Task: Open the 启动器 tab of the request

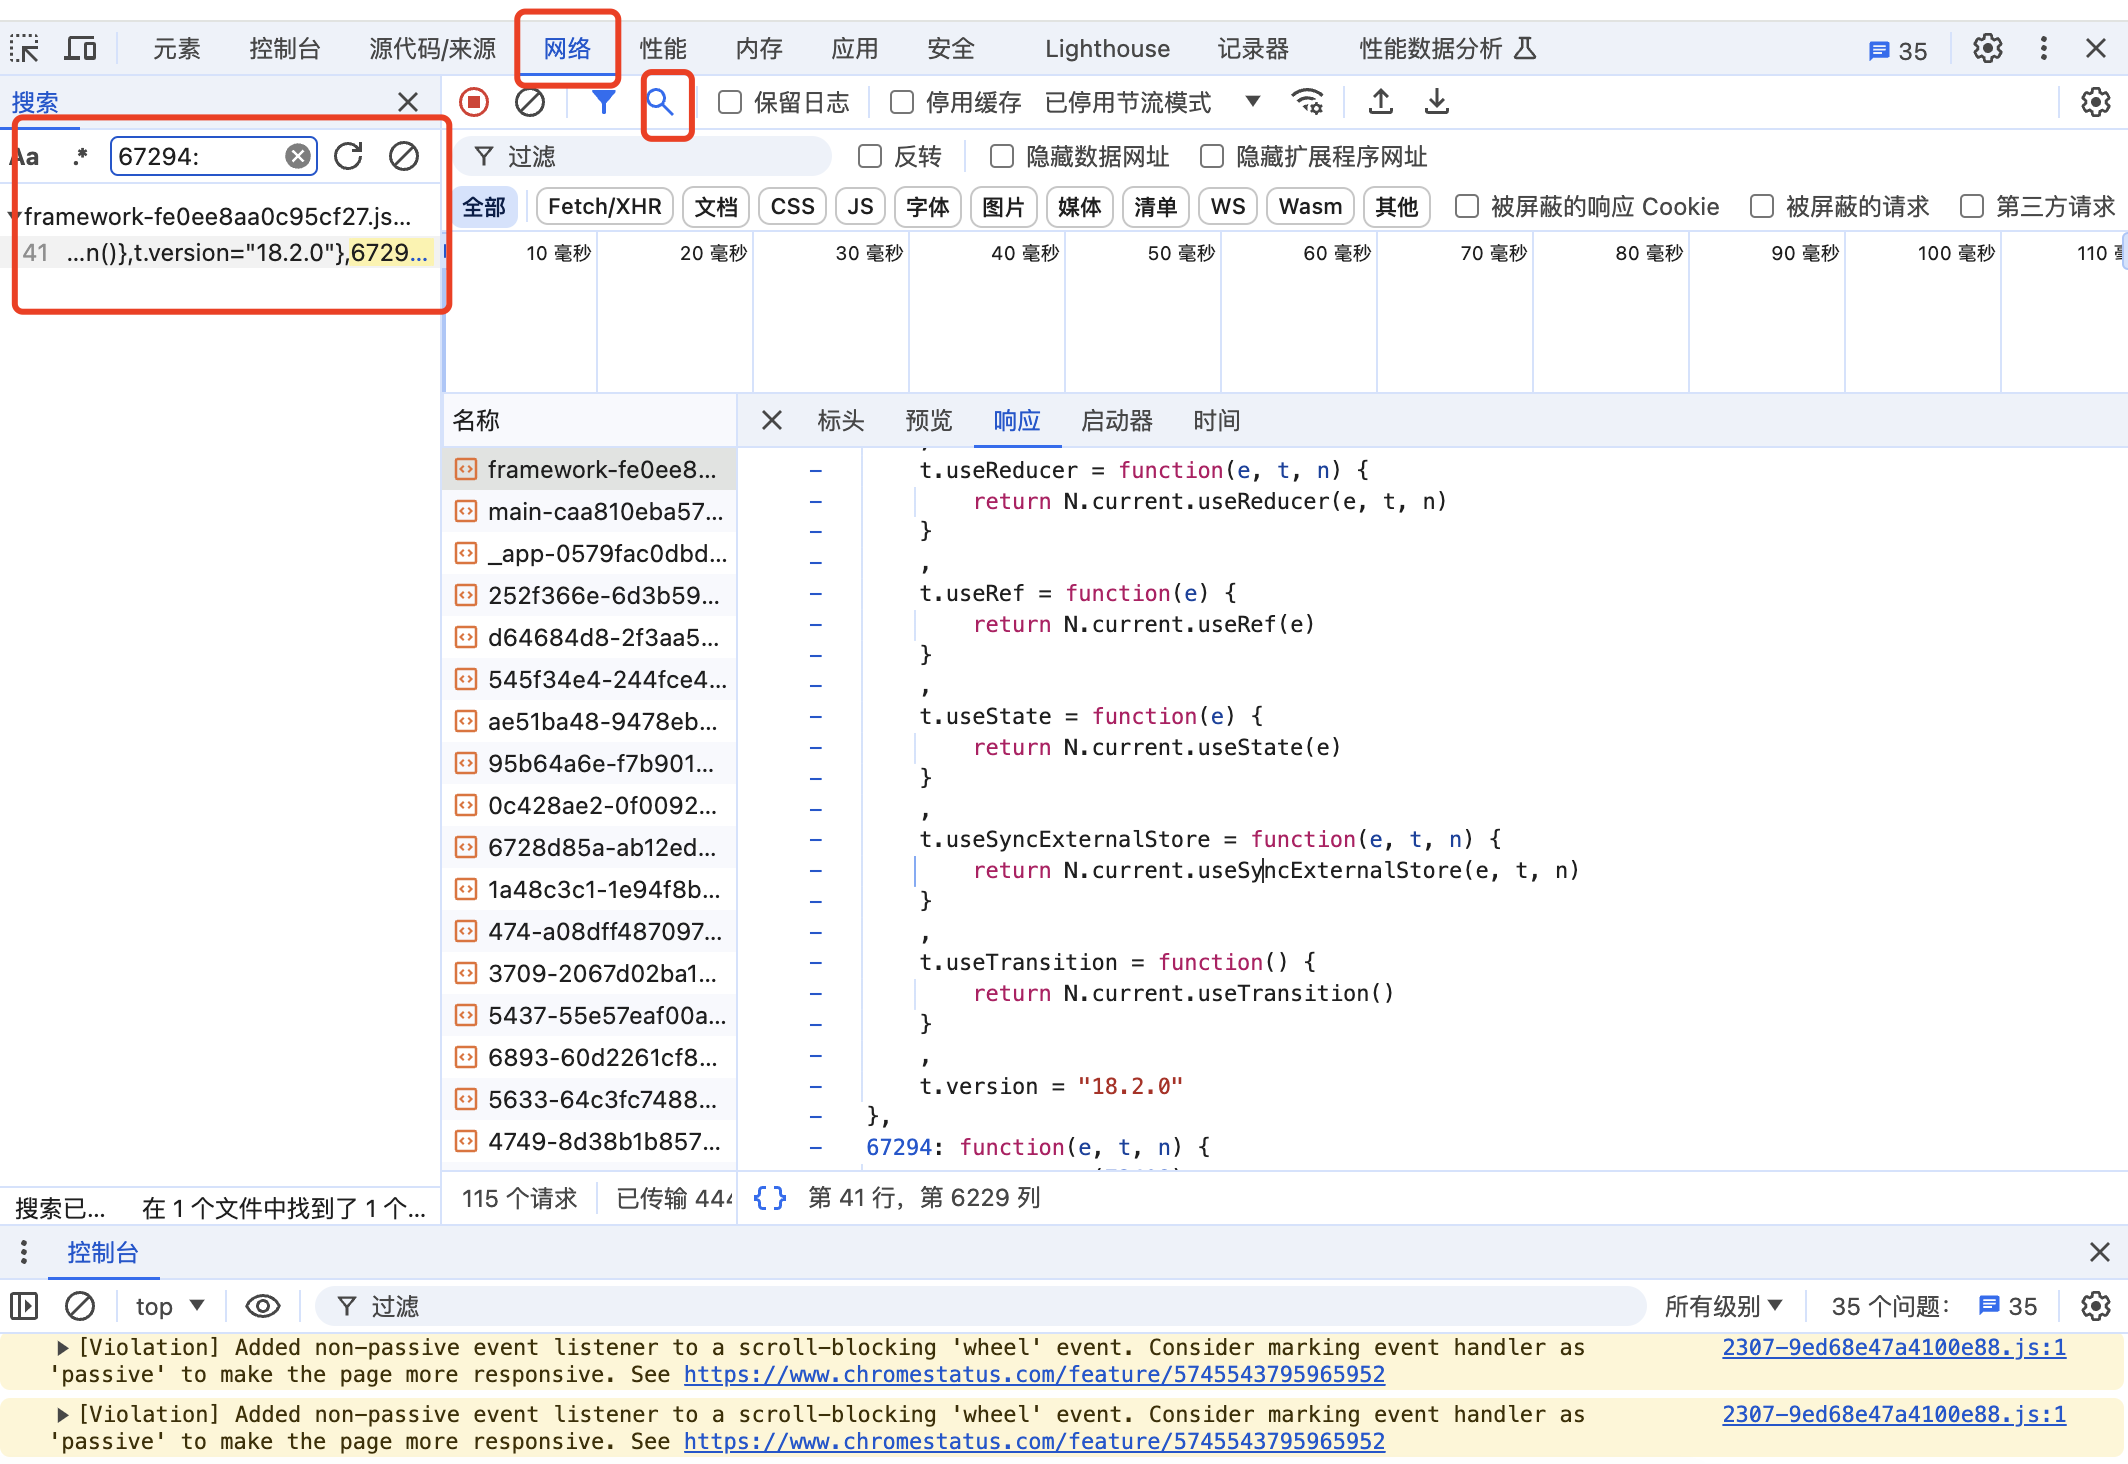Action: tap(1117, 420)
